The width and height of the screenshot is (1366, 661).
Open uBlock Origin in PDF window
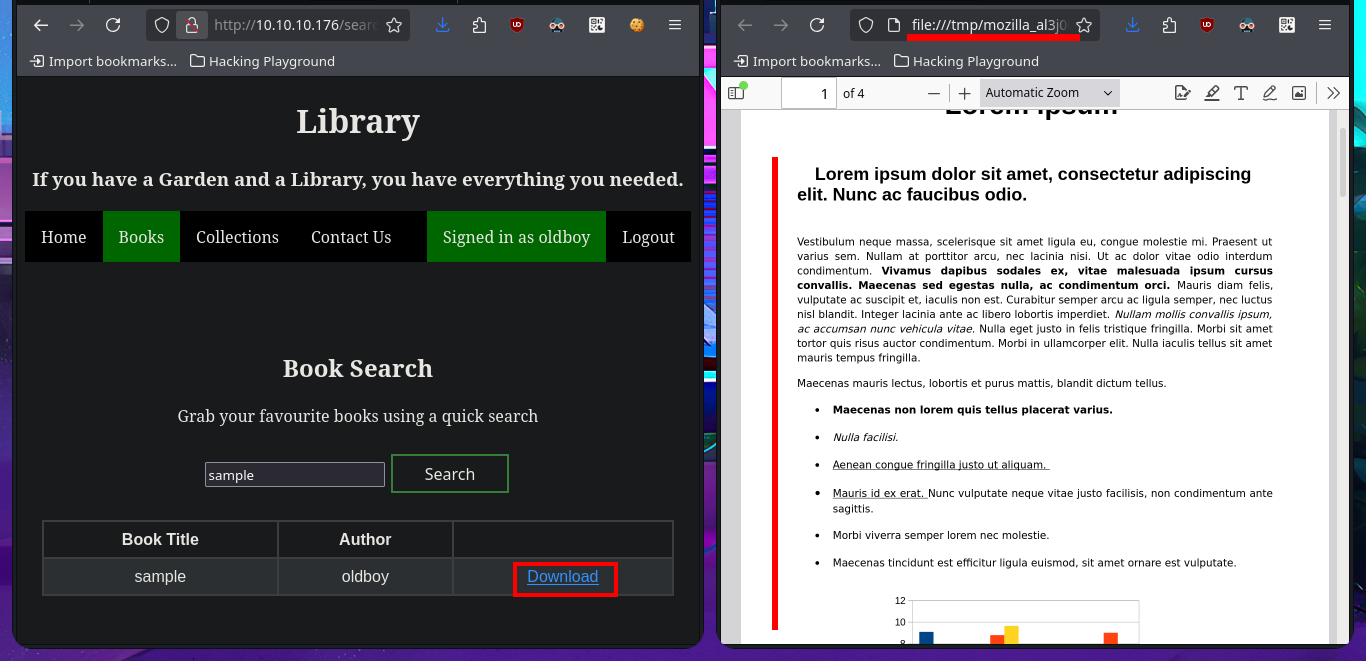pyautogui.click(x=1206, y=25)
